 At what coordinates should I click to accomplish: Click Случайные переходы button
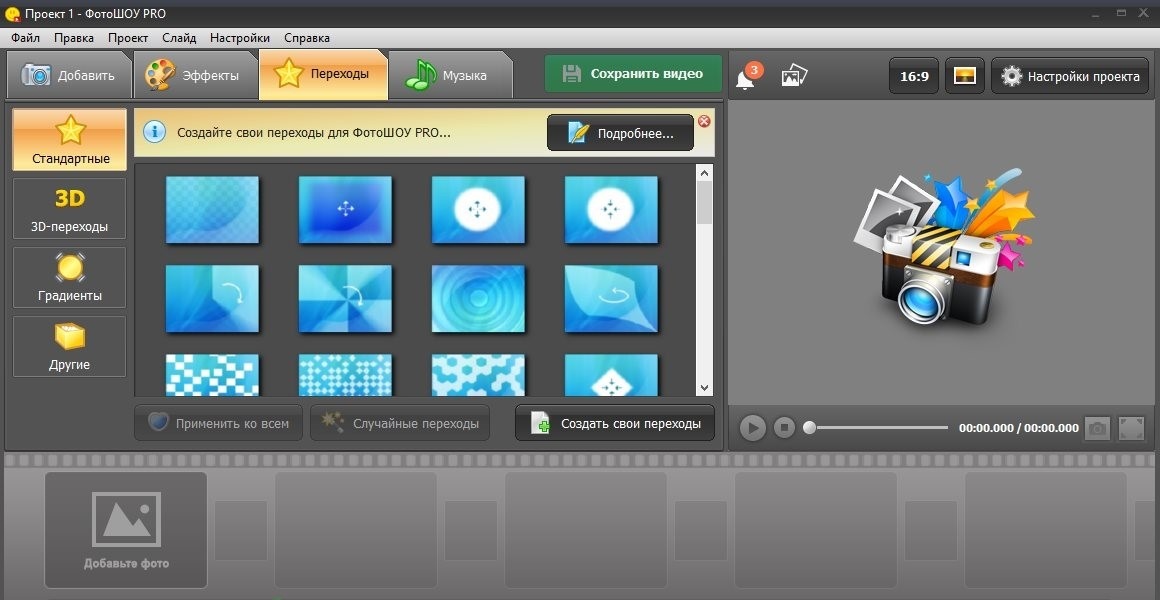pos(399,423)
